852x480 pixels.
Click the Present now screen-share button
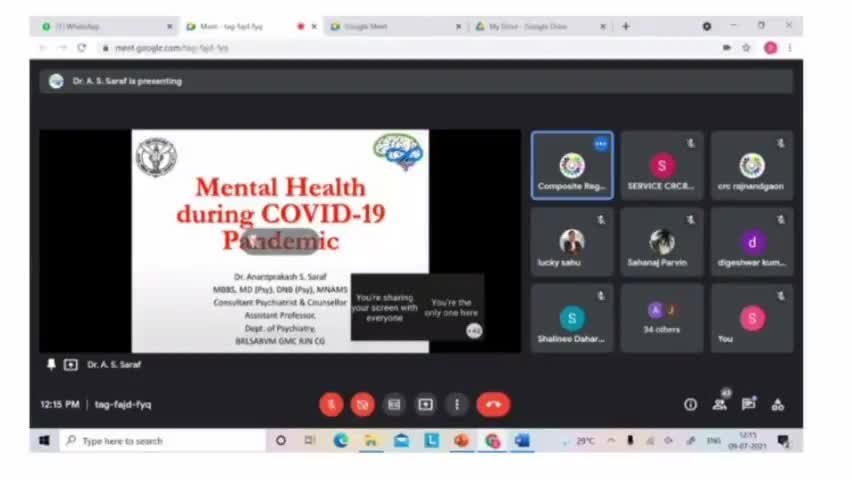(x=425, y=405)
